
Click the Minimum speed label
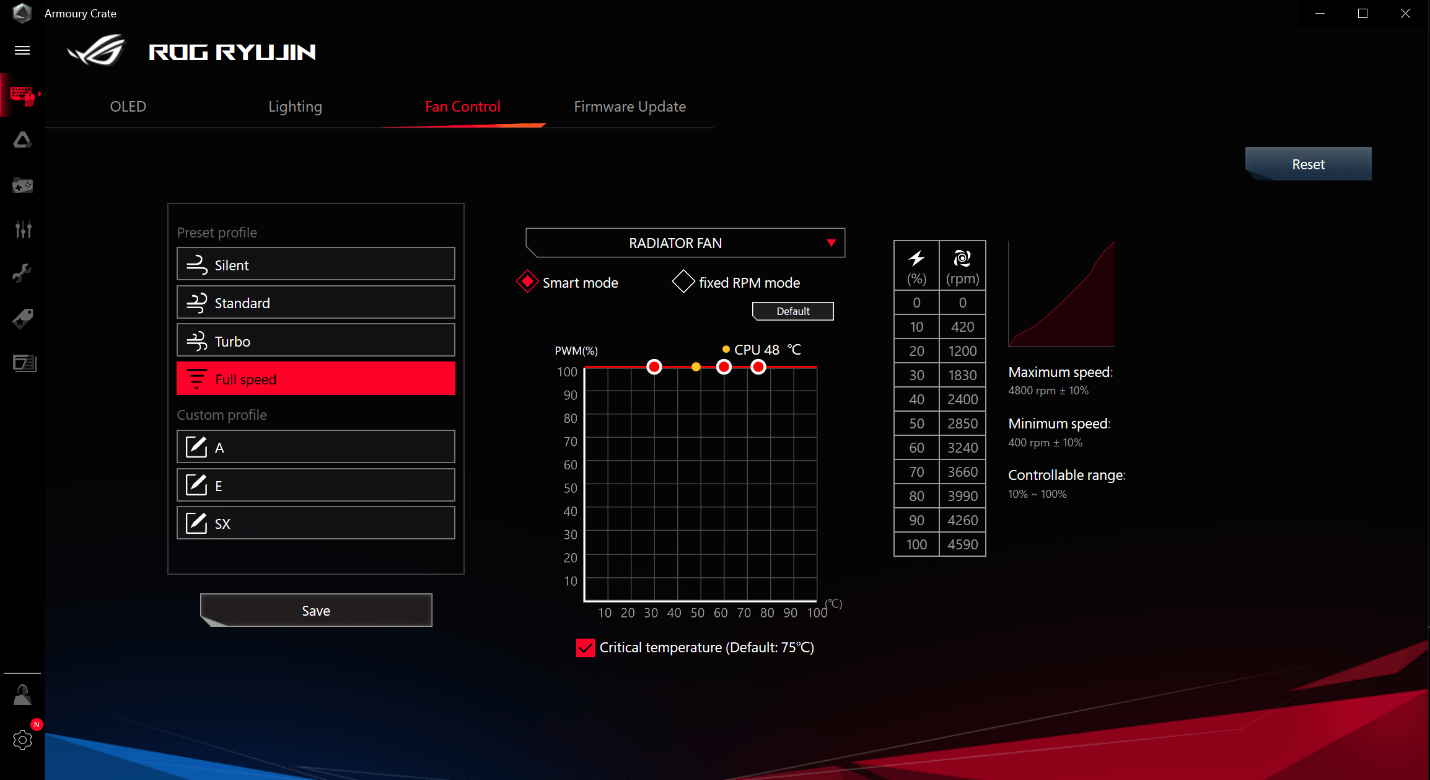point(1059,423)
